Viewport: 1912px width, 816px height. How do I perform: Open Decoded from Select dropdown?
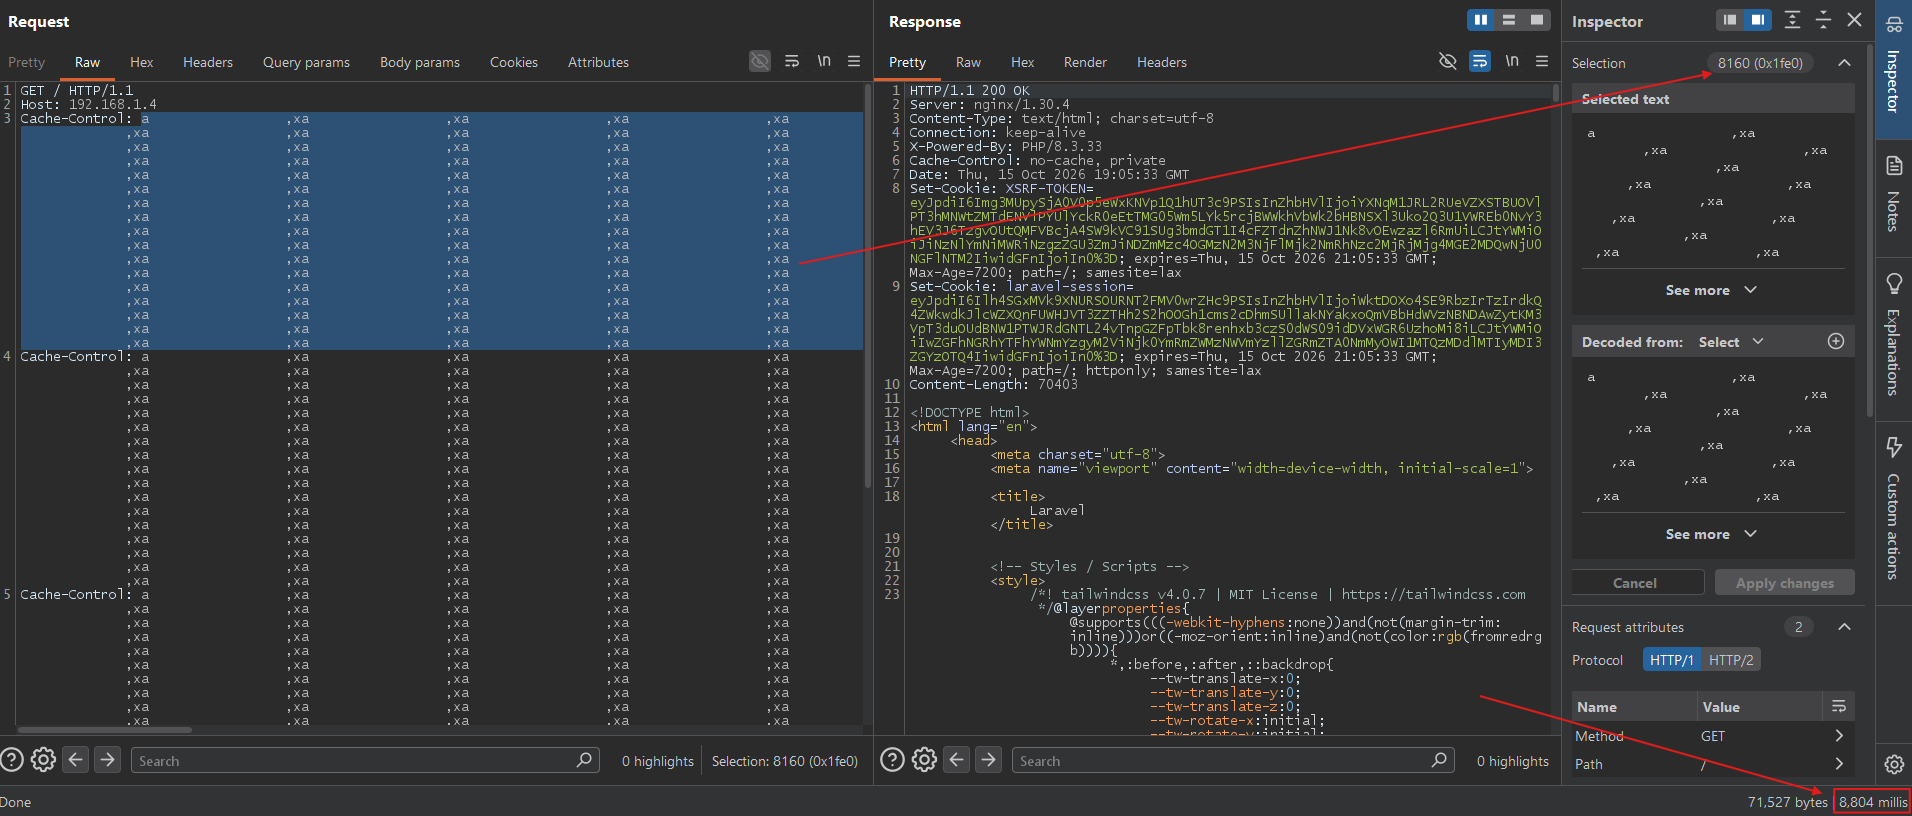[1731, 342]
